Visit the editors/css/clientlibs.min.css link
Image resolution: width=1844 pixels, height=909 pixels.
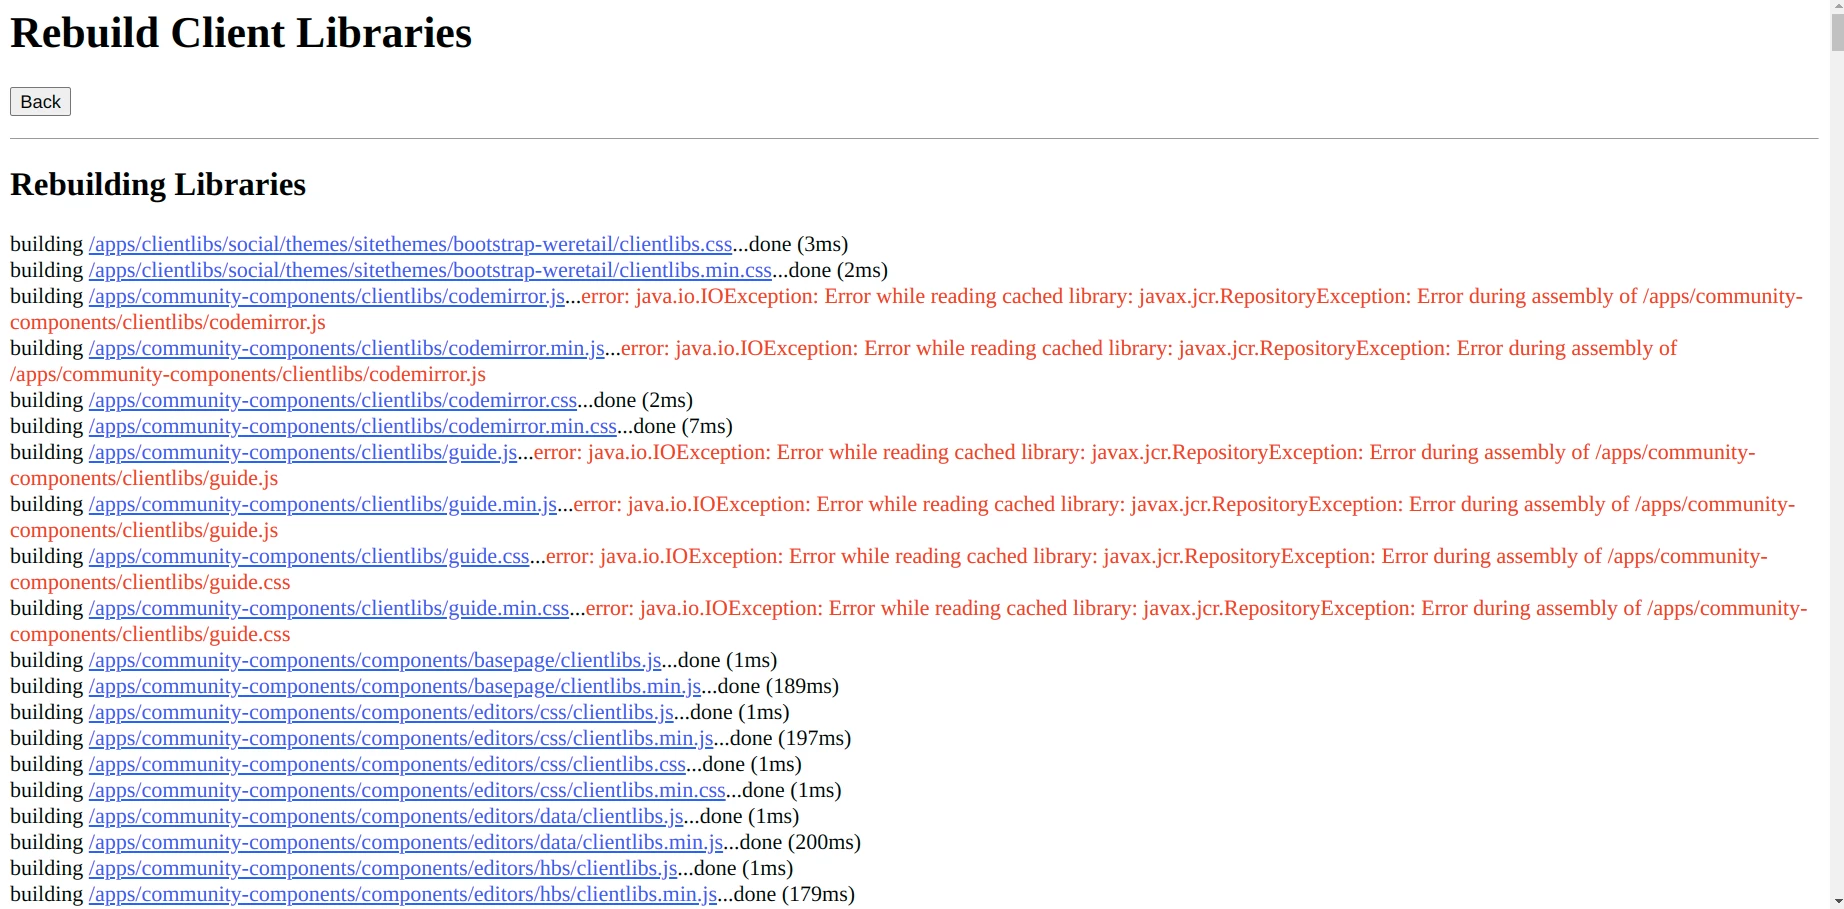(407, 790)
